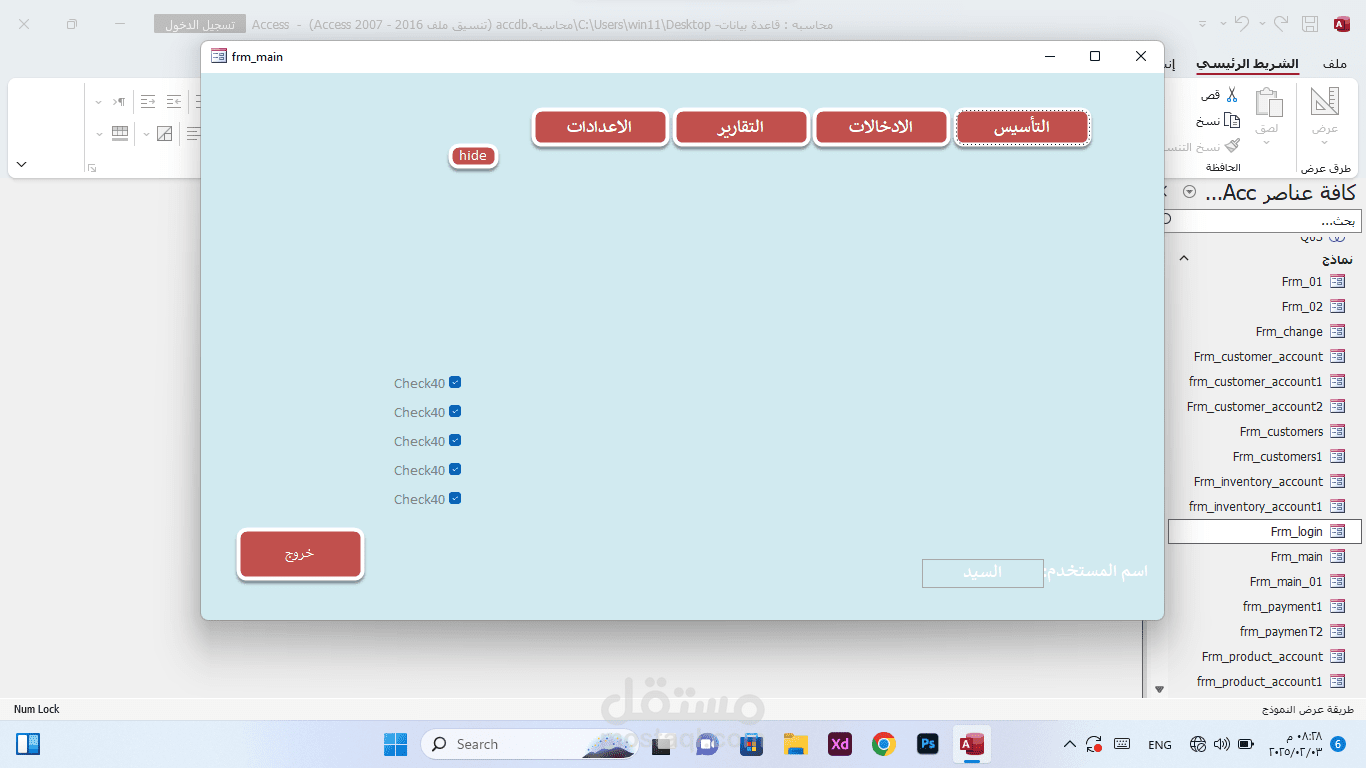Click the قص (Cut) scissors icon

pyautogui.click(x=1232, y=94)
